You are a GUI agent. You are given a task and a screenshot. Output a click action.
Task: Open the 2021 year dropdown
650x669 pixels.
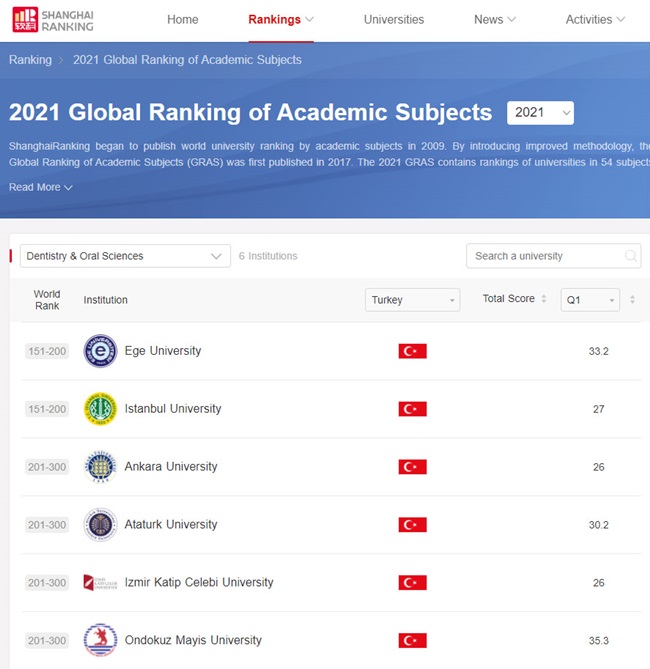pyautogui.click(x=540, y=113)
